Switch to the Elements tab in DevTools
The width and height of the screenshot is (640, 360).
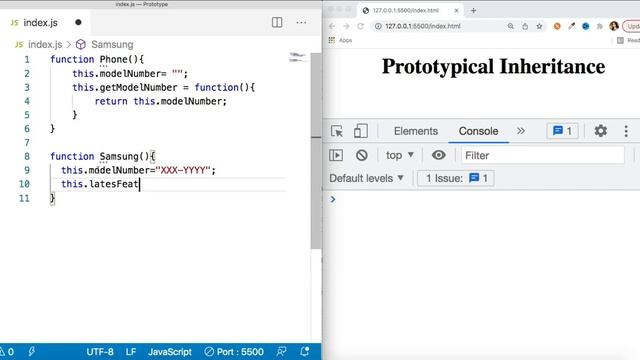tap(416, 131)
